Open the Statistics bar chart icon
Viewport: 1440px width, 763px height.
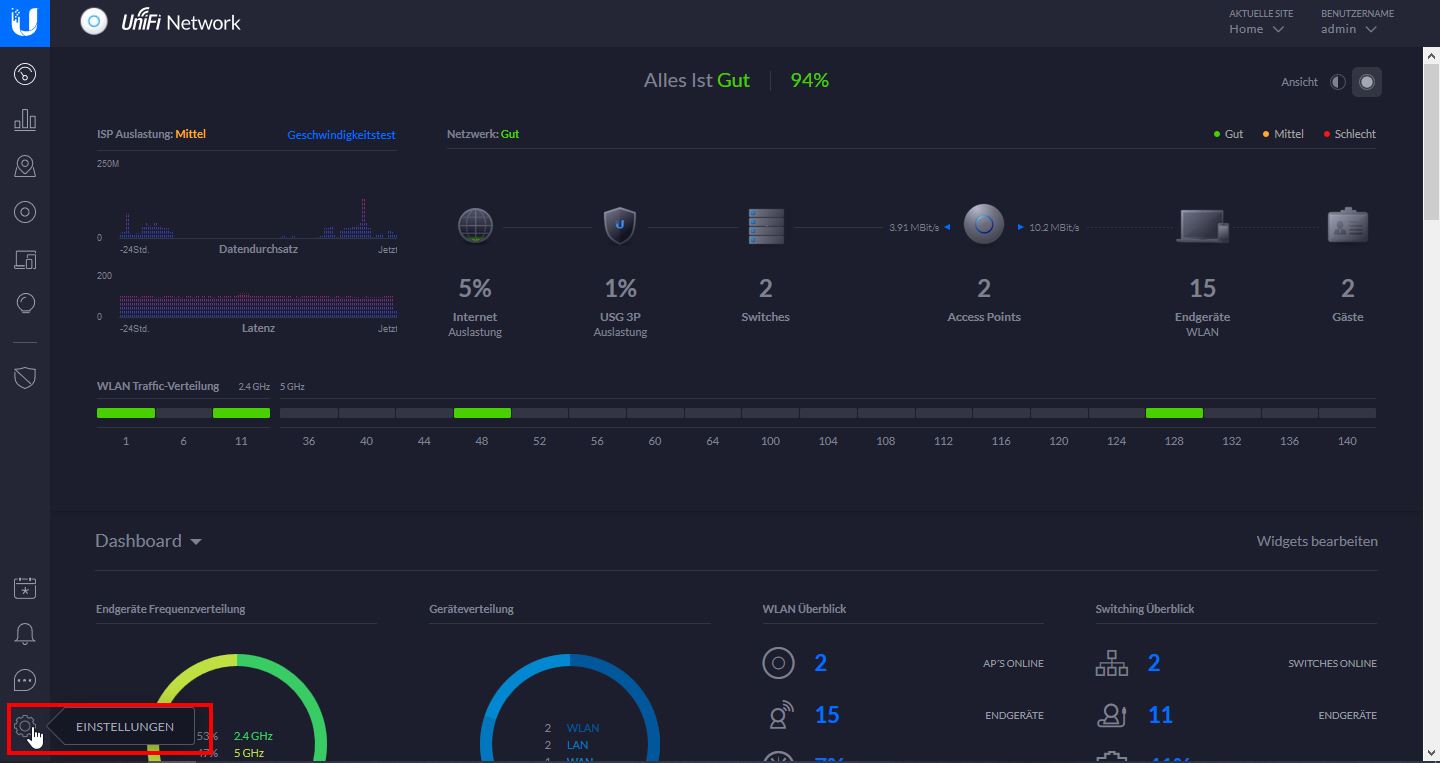coord(25,120)
